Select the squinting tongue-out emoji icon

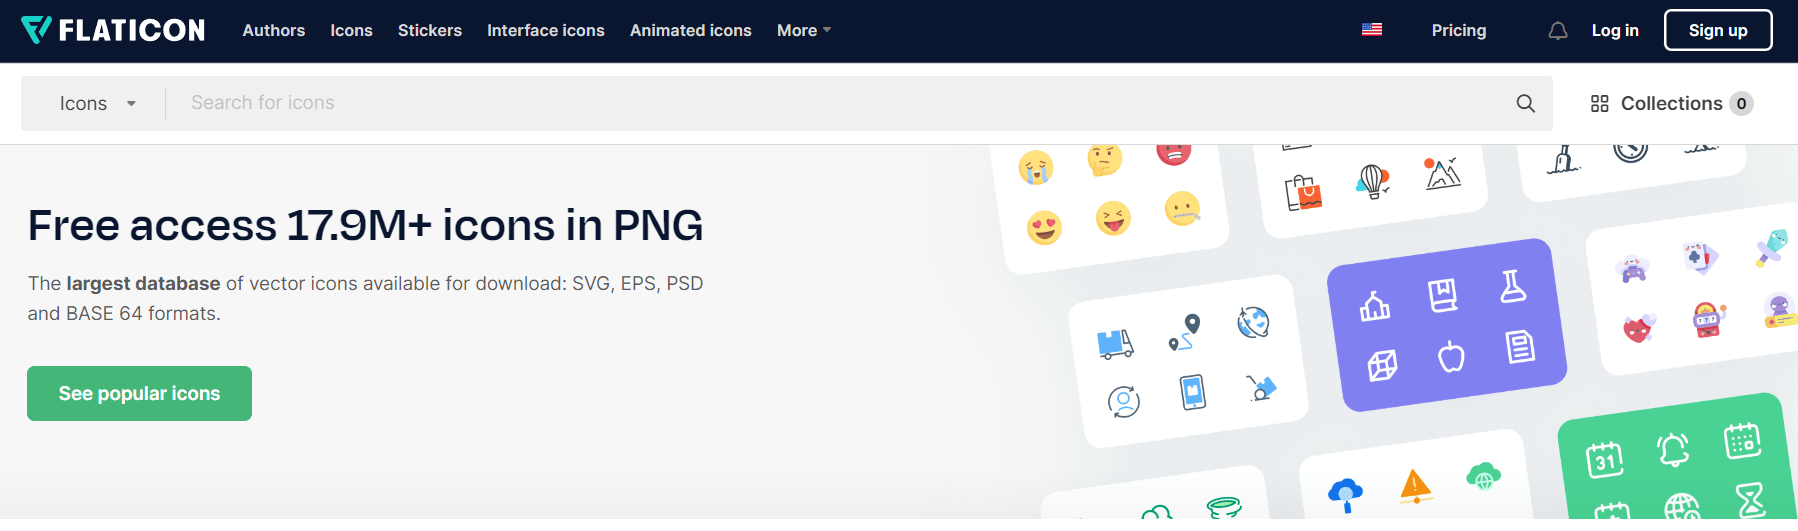[1113, 217]
